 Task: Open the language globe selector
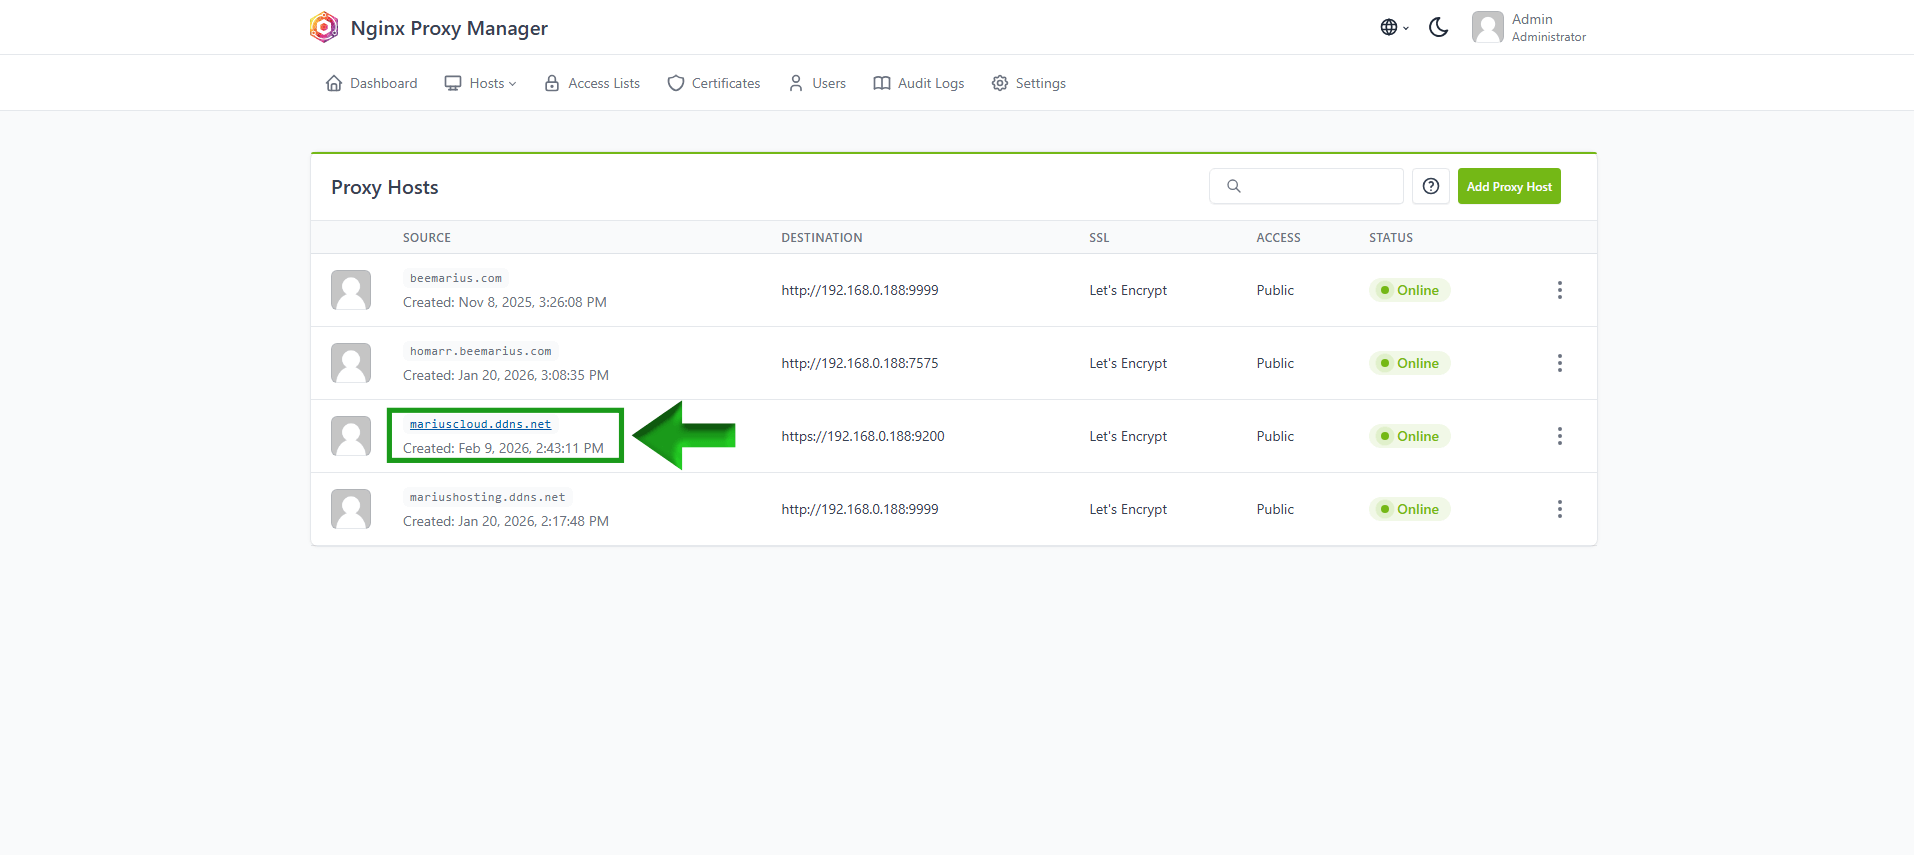(x=1394, y=27)
